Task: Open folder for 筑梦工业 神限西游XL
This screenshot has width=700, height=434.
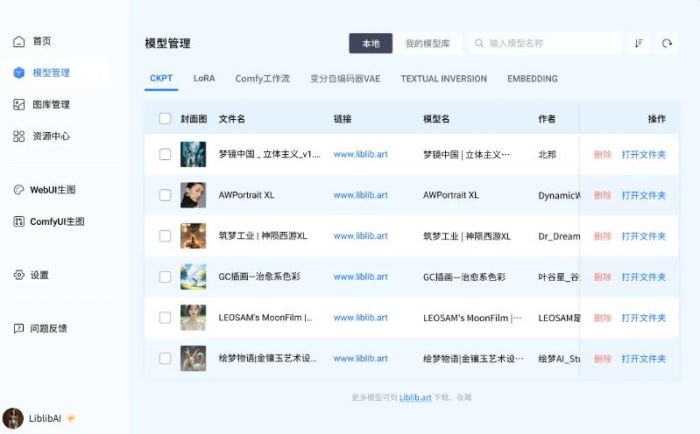Action: [x=644, y=236]
